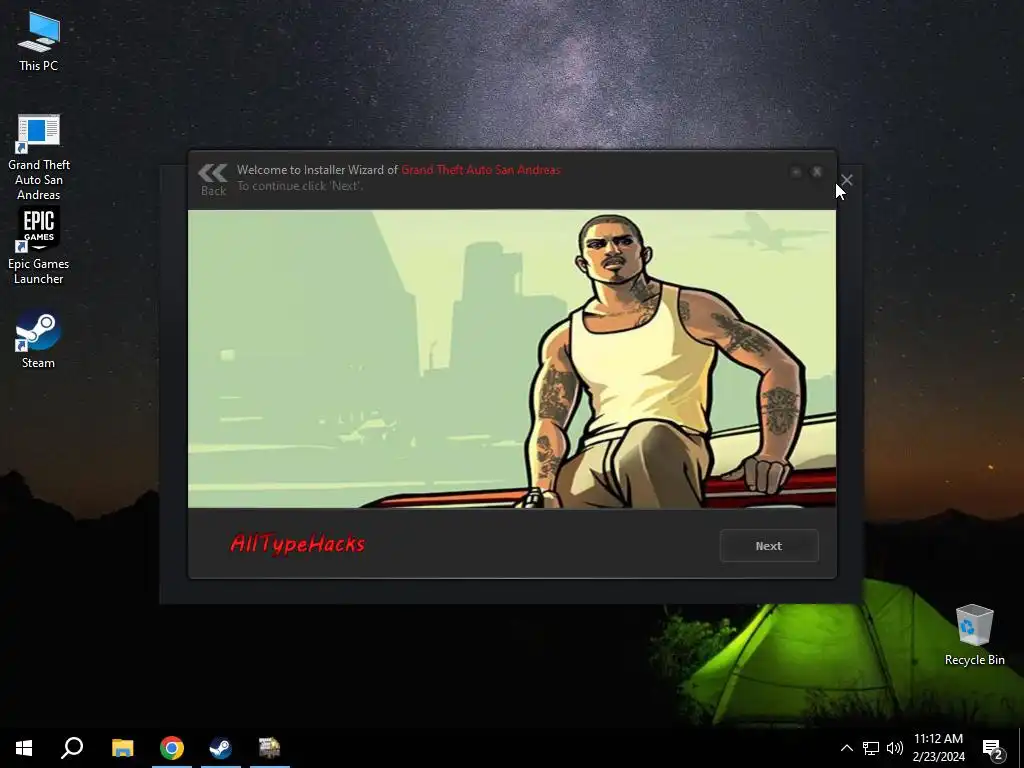The height and width of the screenshot is (768, 1024).
Task: Click the installer app icon in taskbar
Action: (x=270, y=748)
